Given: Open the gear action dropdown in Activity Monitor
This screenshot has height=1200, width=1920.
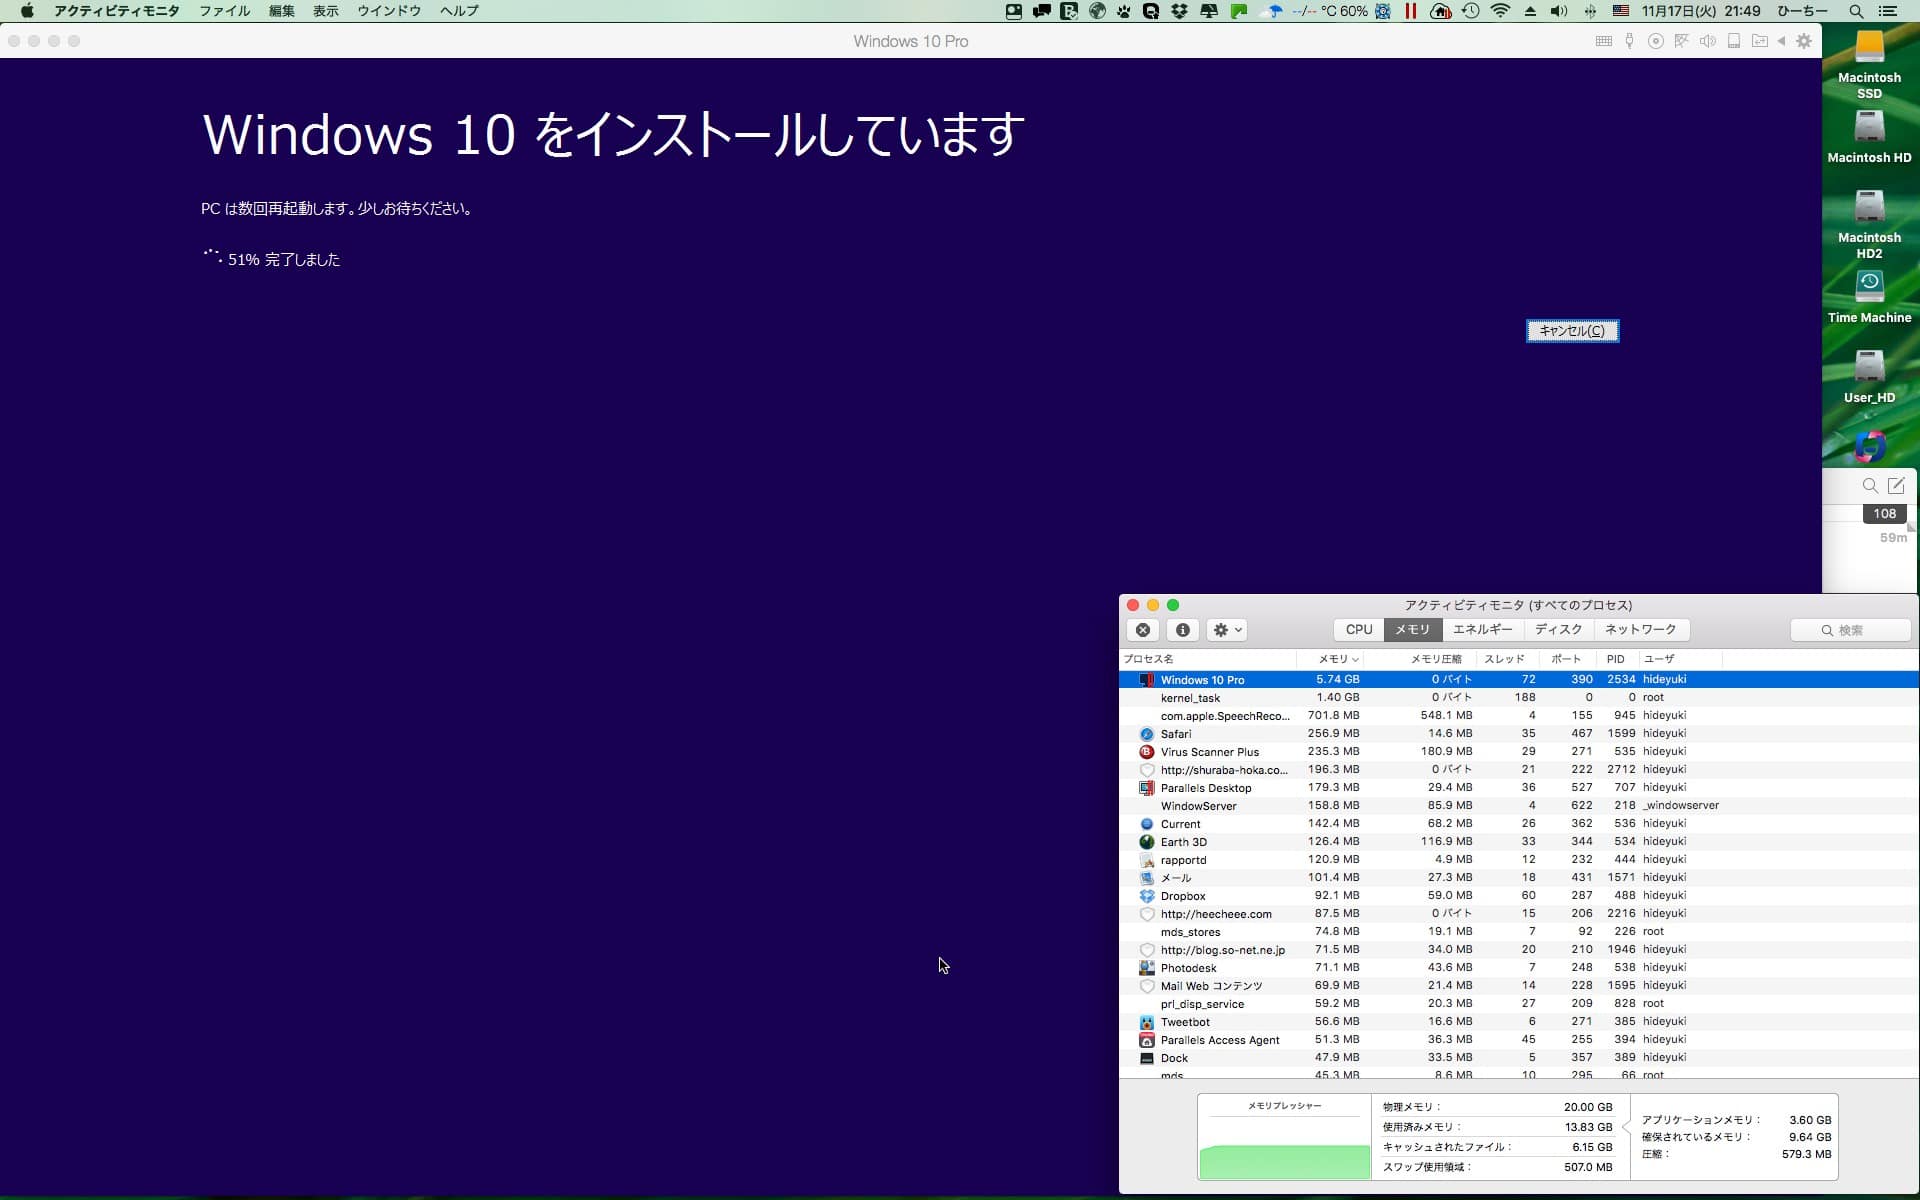Looking at the screenshot, I should tap(1227, 630).
